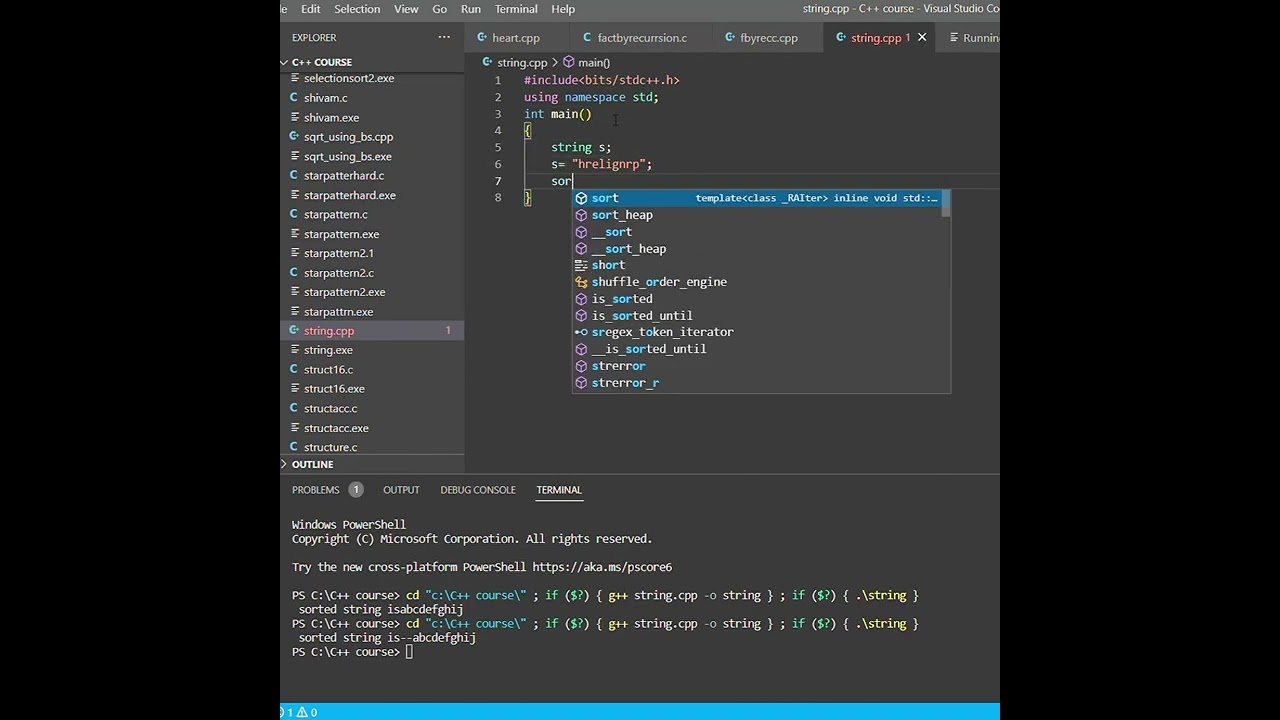Viewport: 1280px width, 720px height.
Task: Open structacc.exe file
Action: click(336, 428)
